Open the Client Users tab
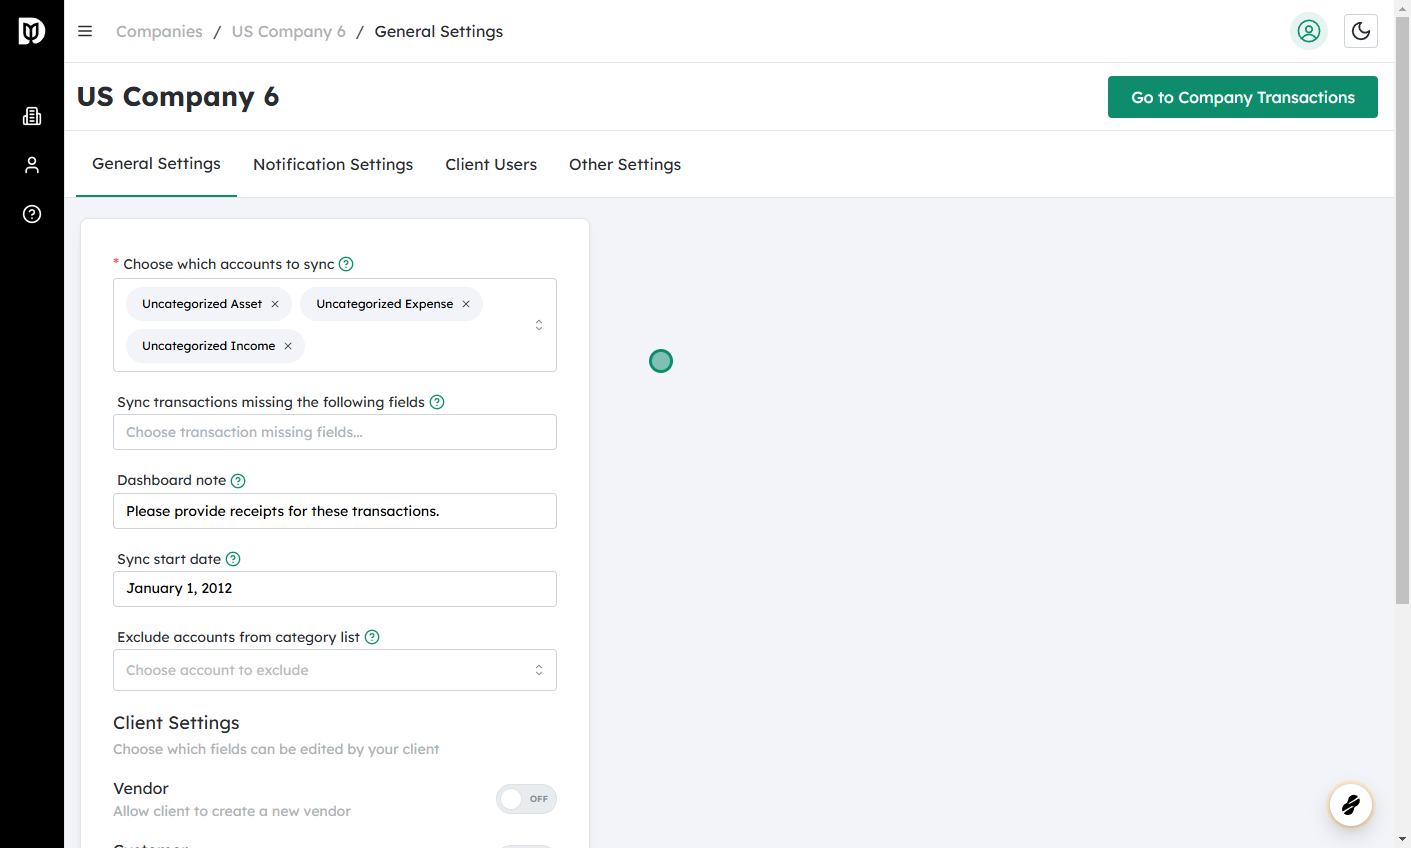The width and height of the screenshot is (1411, 848). 491,164
